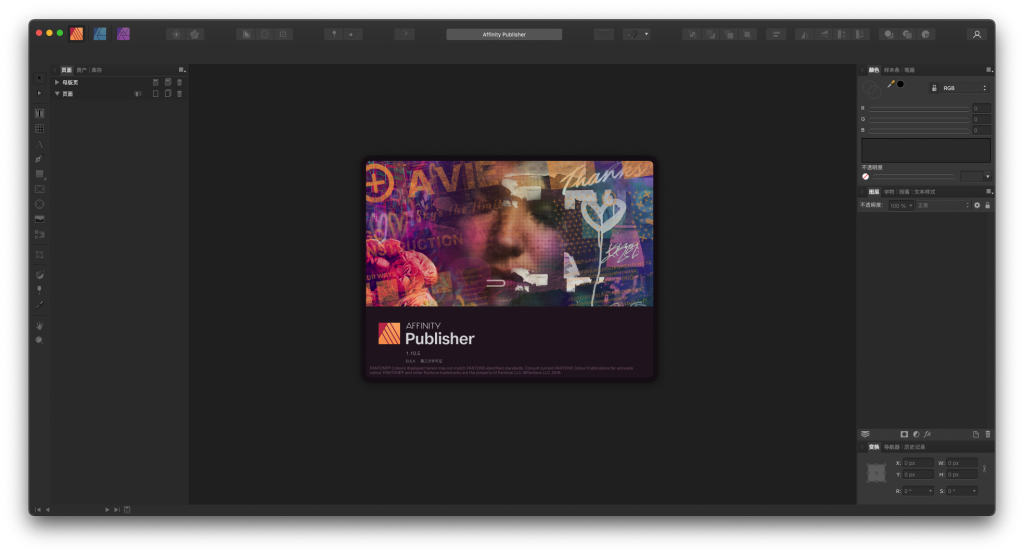1024x554 pixels.
Task: Open the colour opacity value dropdown arrow
Action: tap(987, 176)
